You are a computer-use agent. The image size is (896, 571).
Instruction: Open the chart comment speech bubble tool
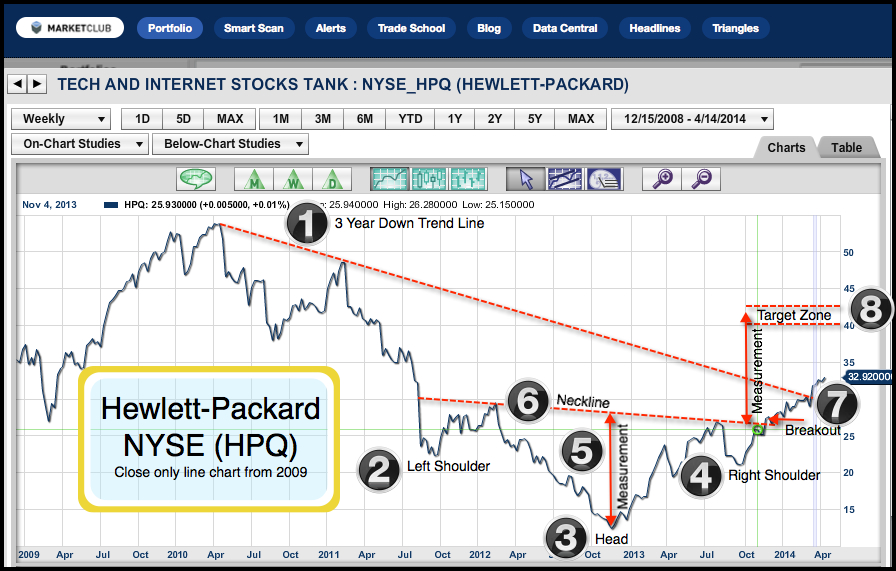point(196,179)
